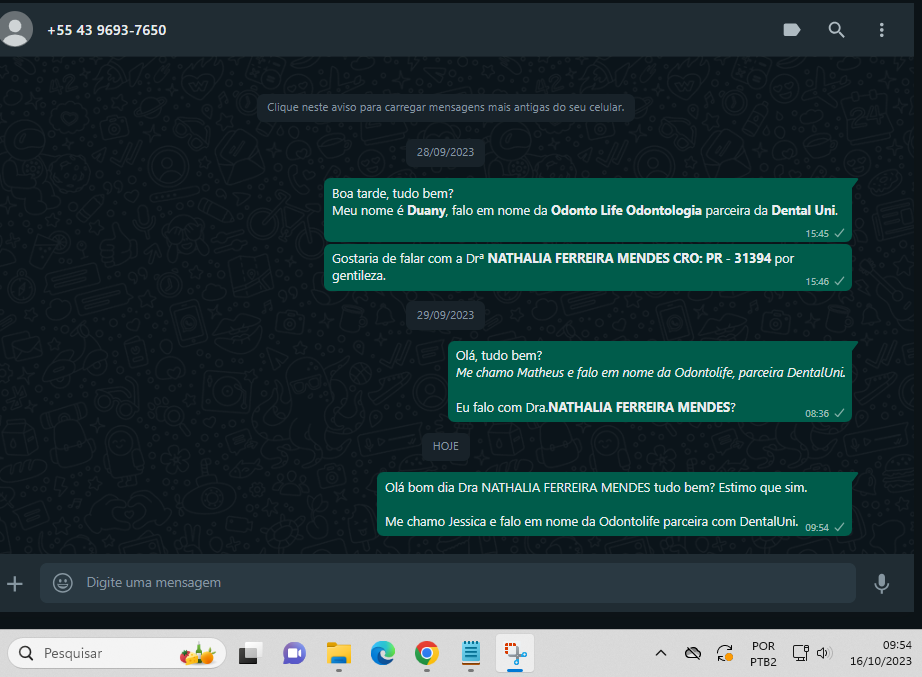Click contact number +55 43 9693-7650
Screen dimensions: 922x677
click(x=106, y=30)
